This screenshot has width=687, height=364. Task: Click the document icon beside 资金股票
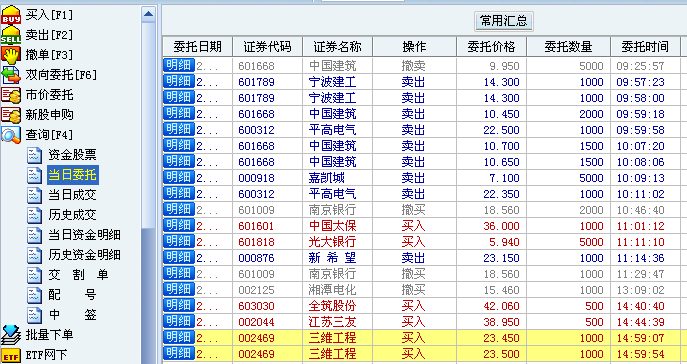[x=34, y=155]
